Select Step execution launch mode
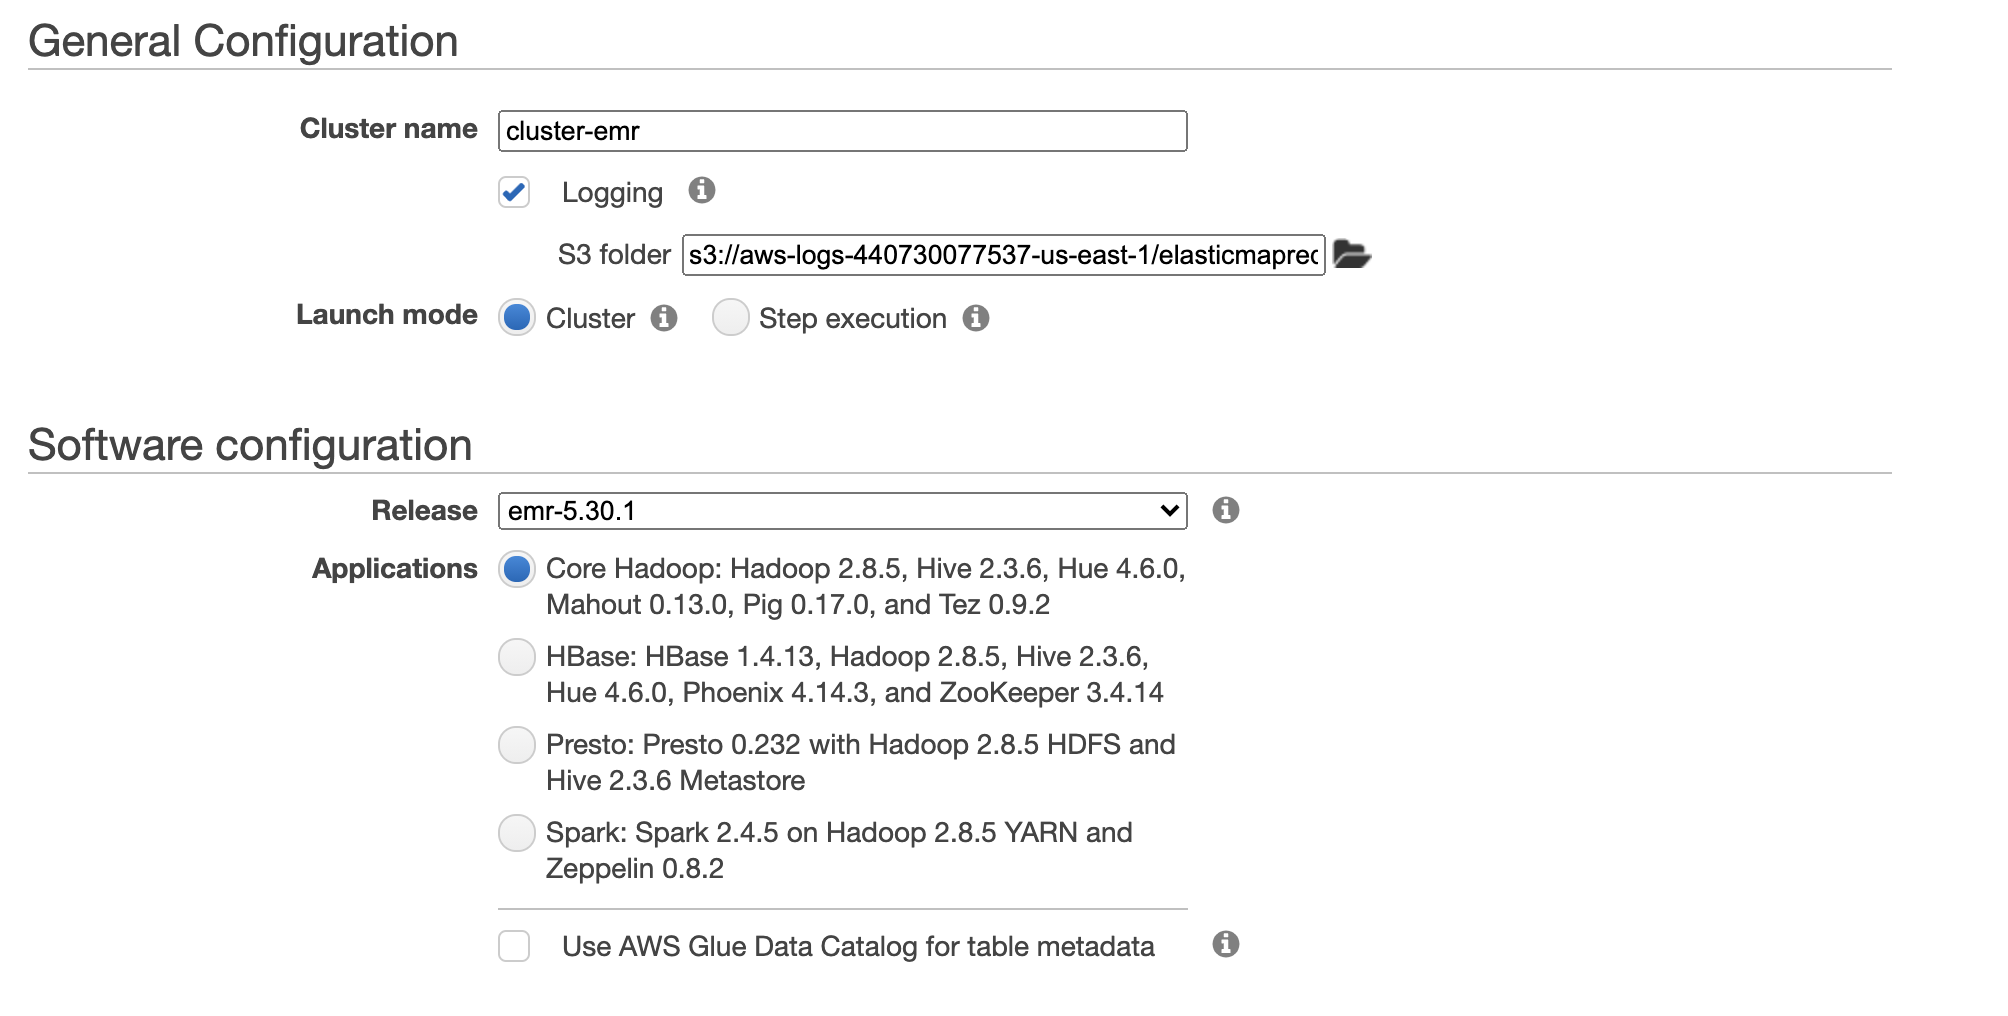This screenshot has height=1016, width=2008. click(x=731, y=317)
